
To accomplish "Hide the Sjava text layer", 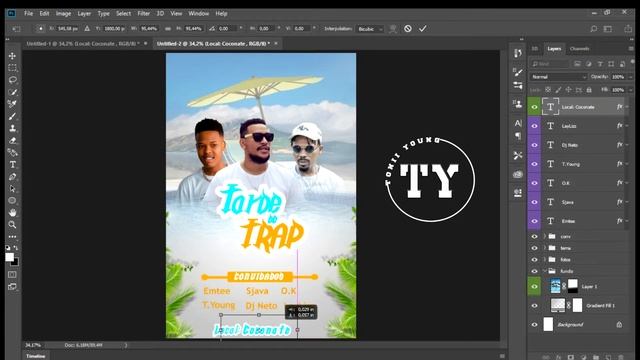I will click(534, 202).
